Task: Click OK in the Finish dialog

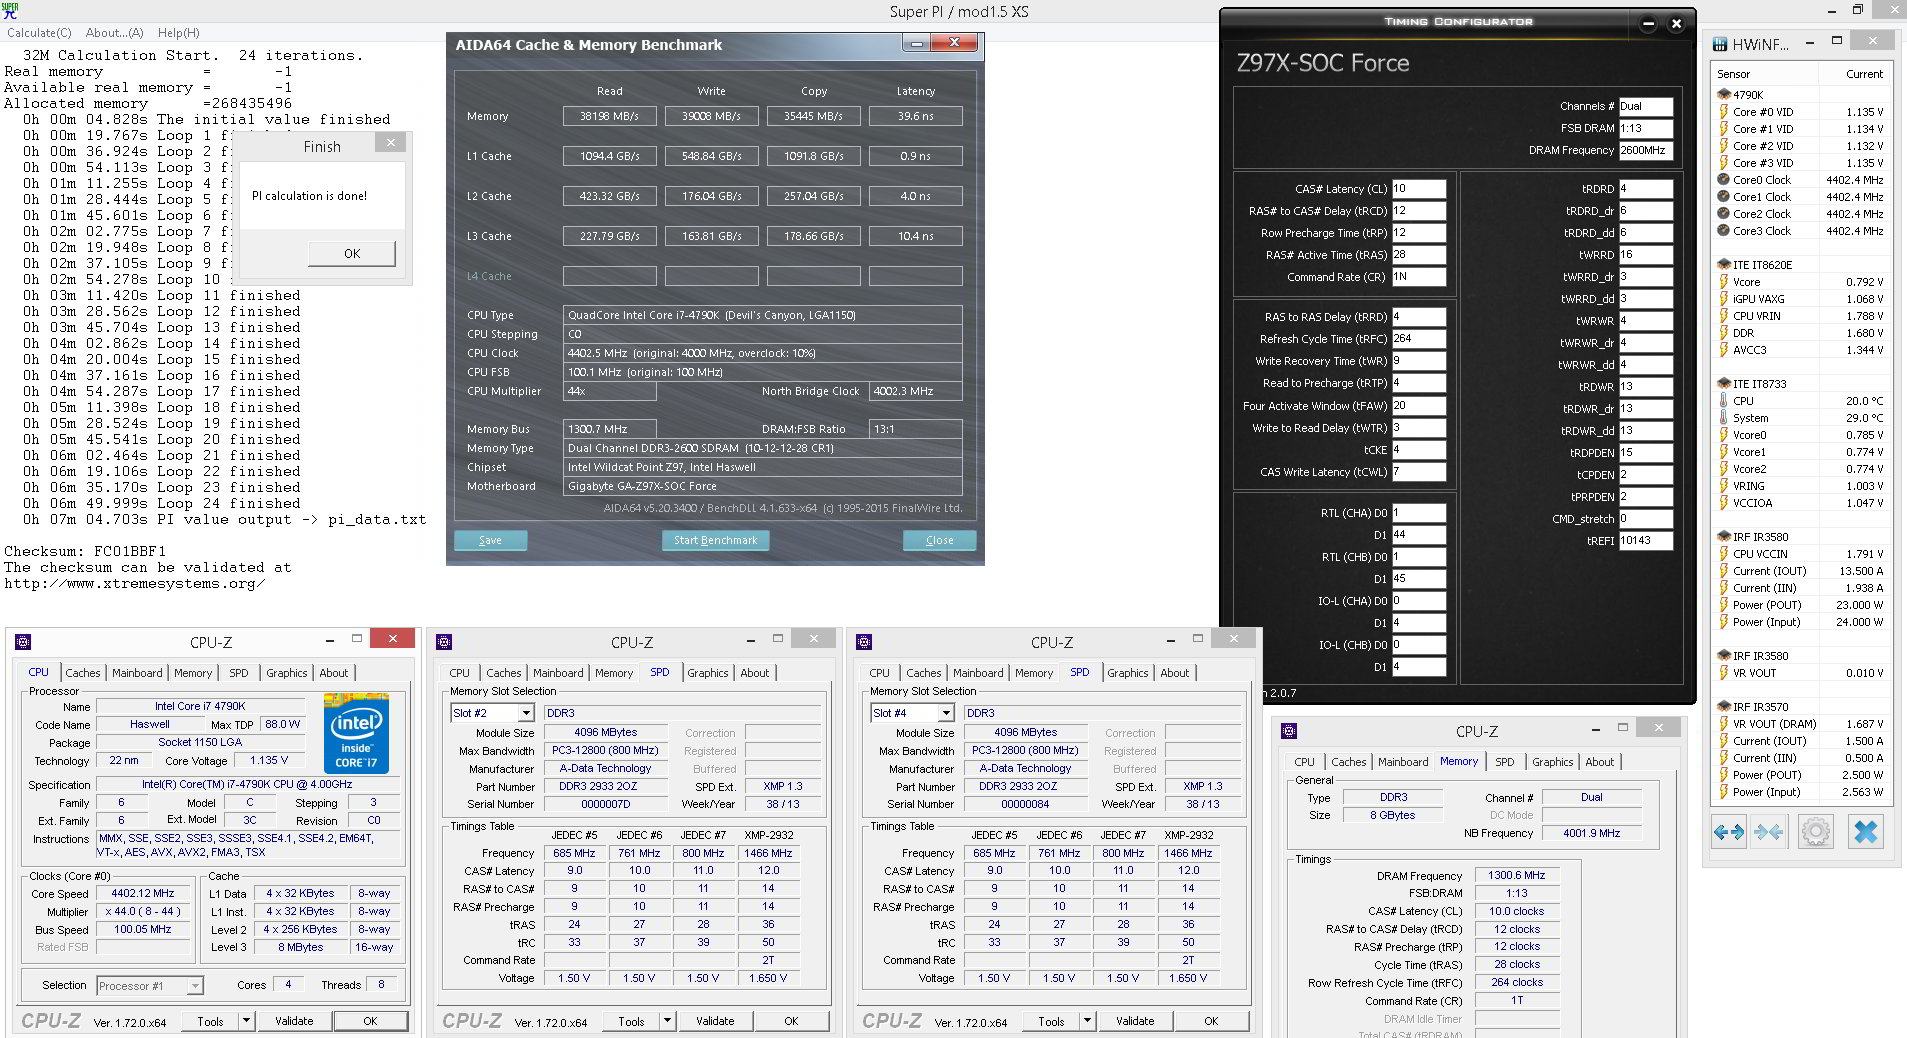Action: coord(352,254)
